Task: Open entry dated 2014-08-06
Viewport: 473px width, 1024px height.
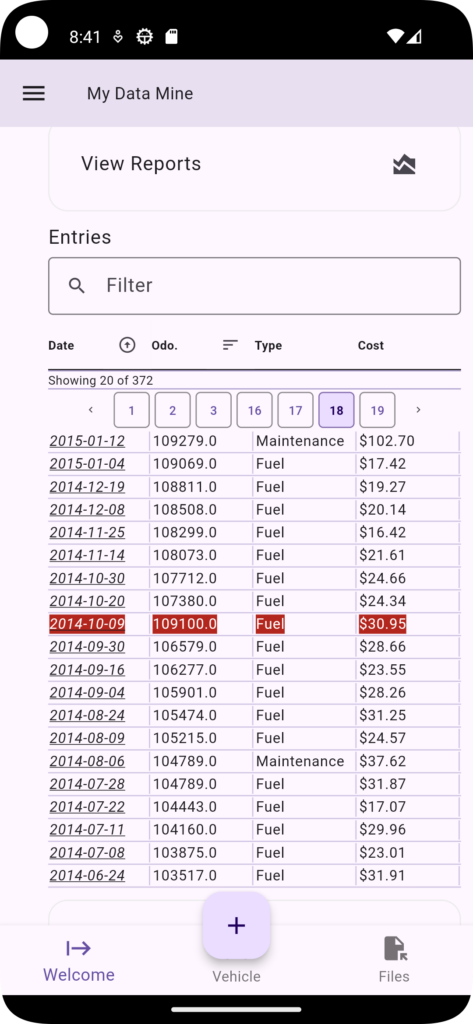Action: pos(87,761)
